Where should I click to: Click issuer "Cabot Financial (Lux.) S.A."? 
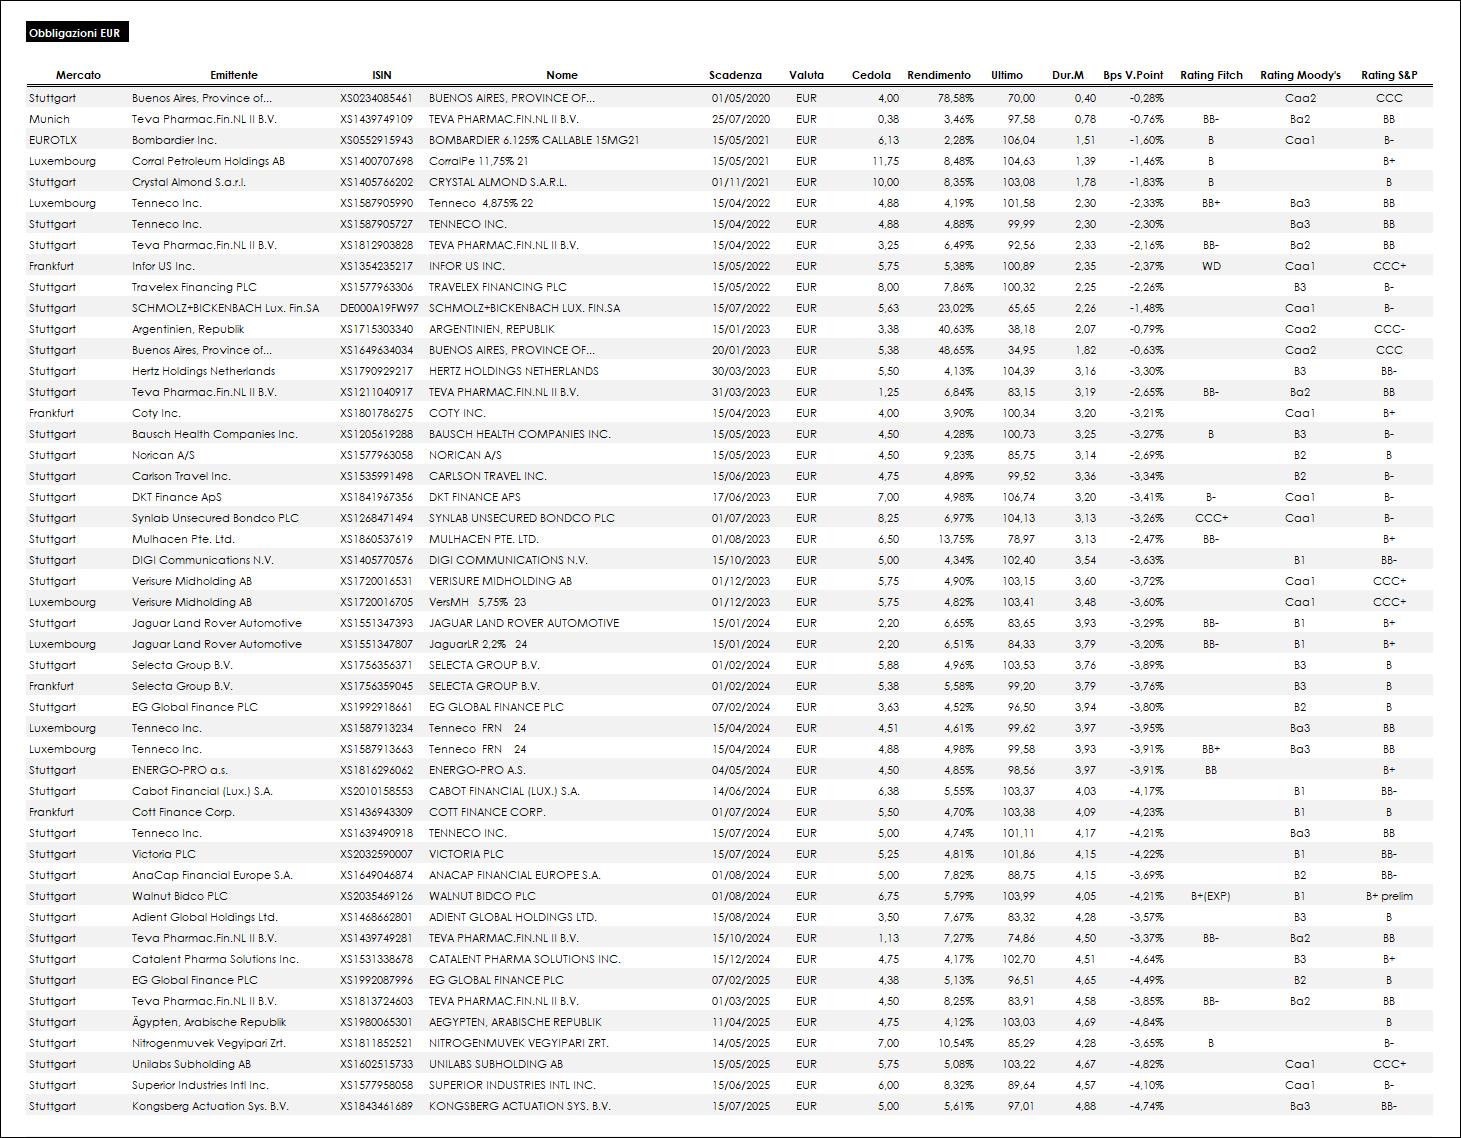(202, 791)
